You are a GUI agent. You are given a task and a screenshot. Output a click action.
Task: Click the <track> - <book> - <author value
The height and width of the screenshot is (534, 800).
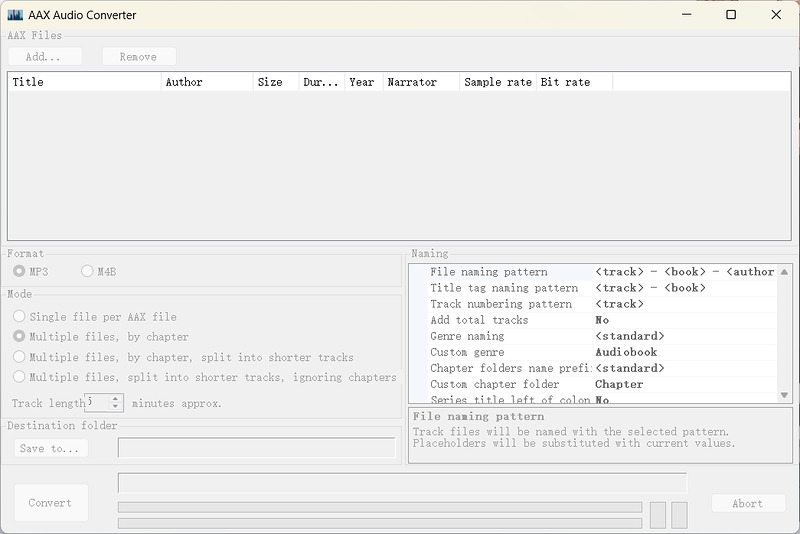pos(685,272)
